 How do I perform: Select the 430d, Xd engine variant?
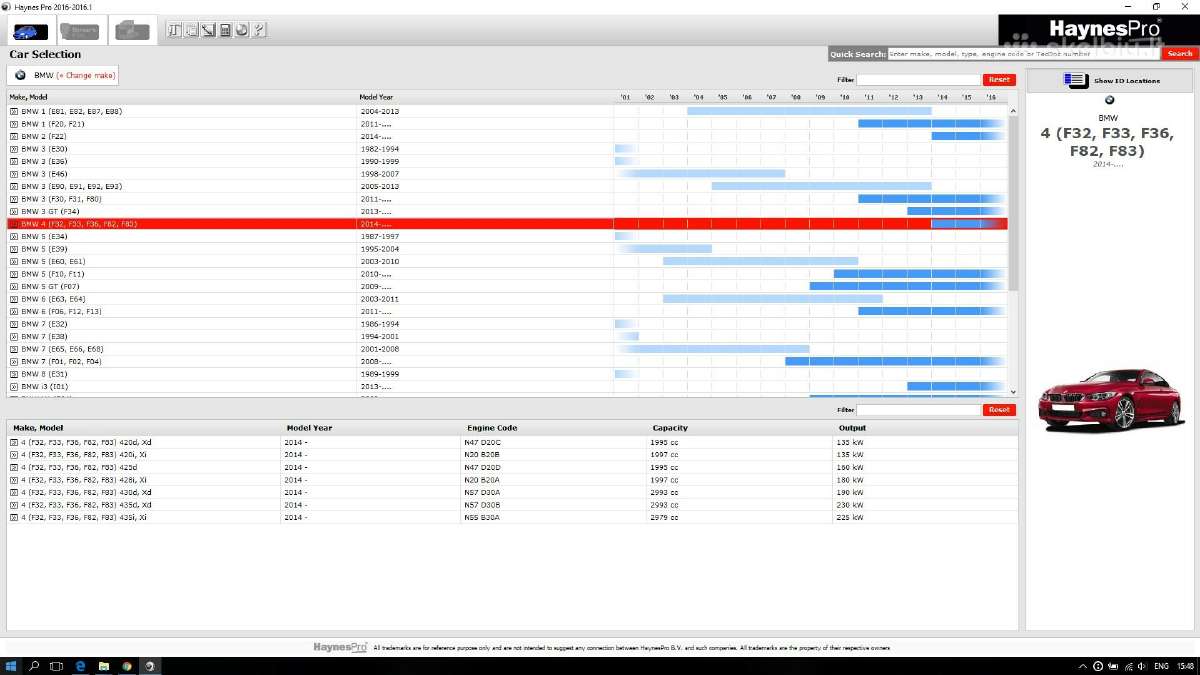click(512, 492)
